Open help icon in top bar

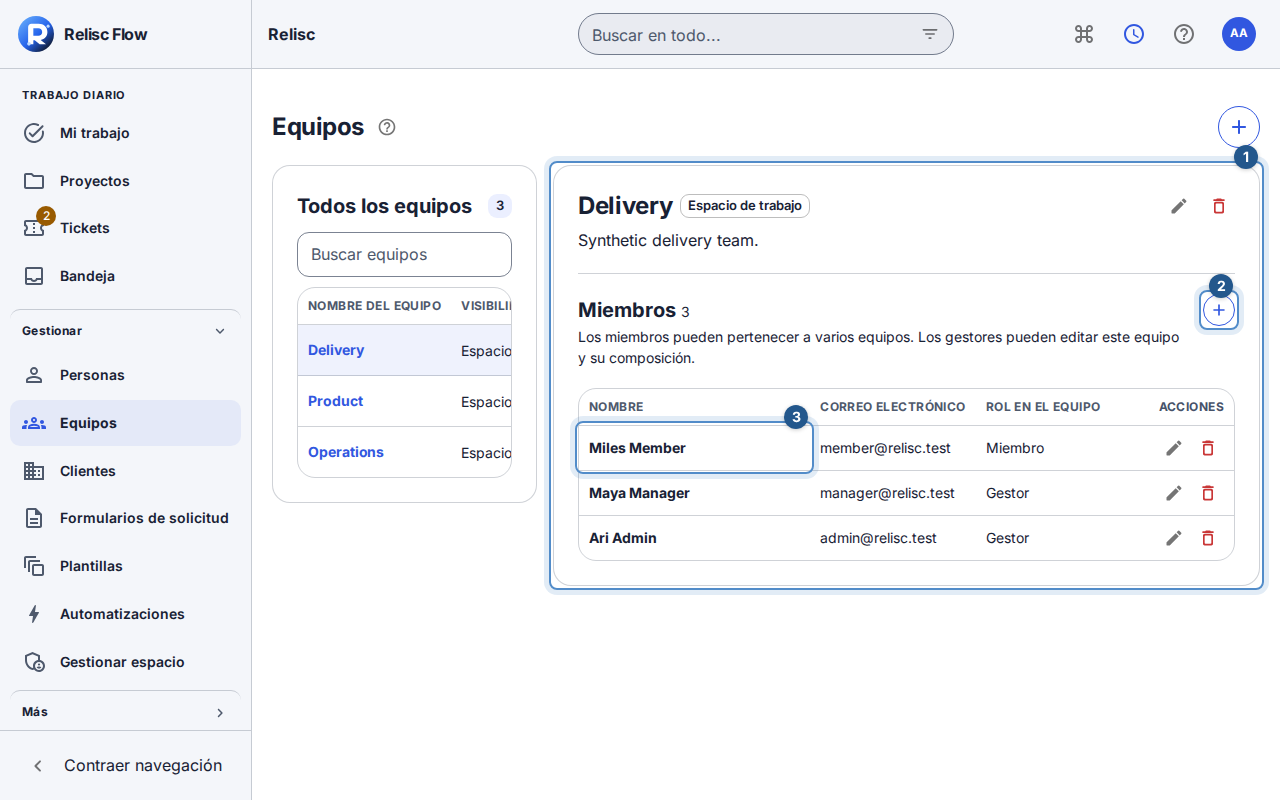click(1184, 34)
